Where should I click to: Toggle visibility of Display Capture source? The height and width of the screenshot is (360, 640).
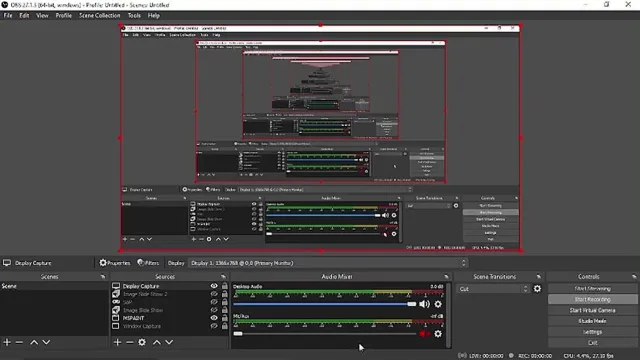(x=214, y=286)
